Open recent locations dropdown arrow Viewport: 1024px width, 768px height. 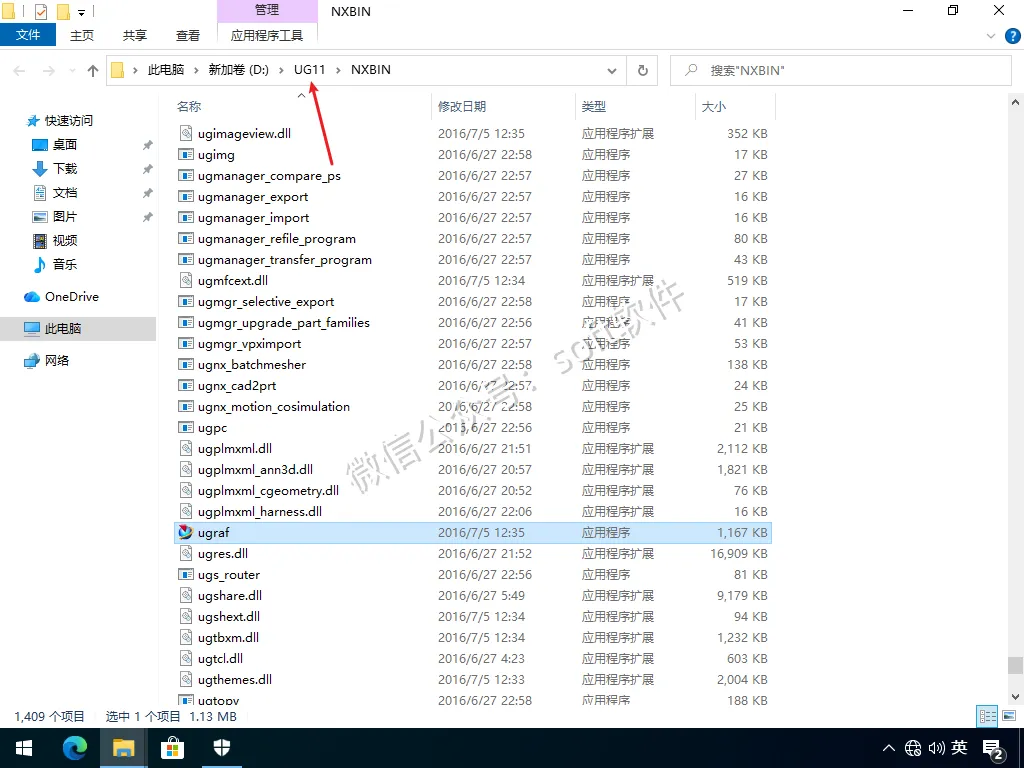tap(72, 71)
